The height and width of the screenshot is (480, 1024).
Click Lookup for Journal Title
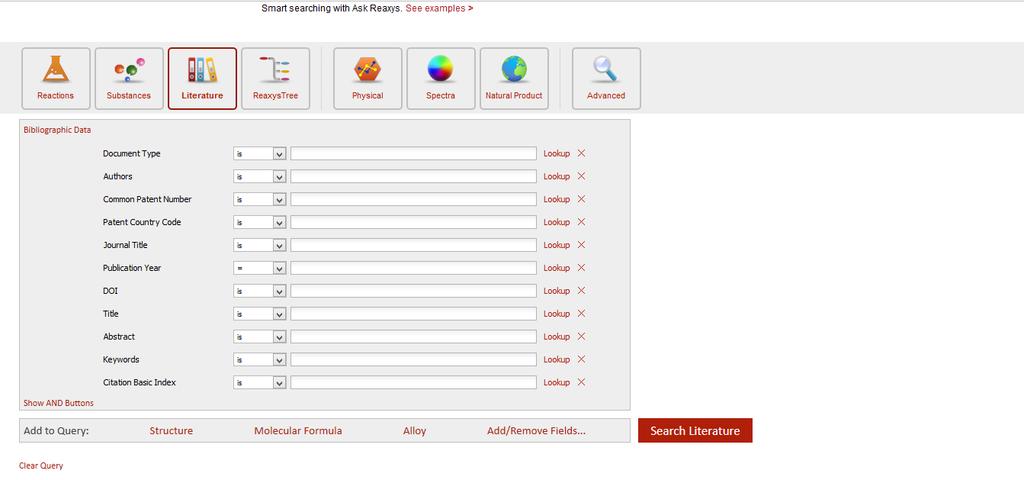[556, 245]
